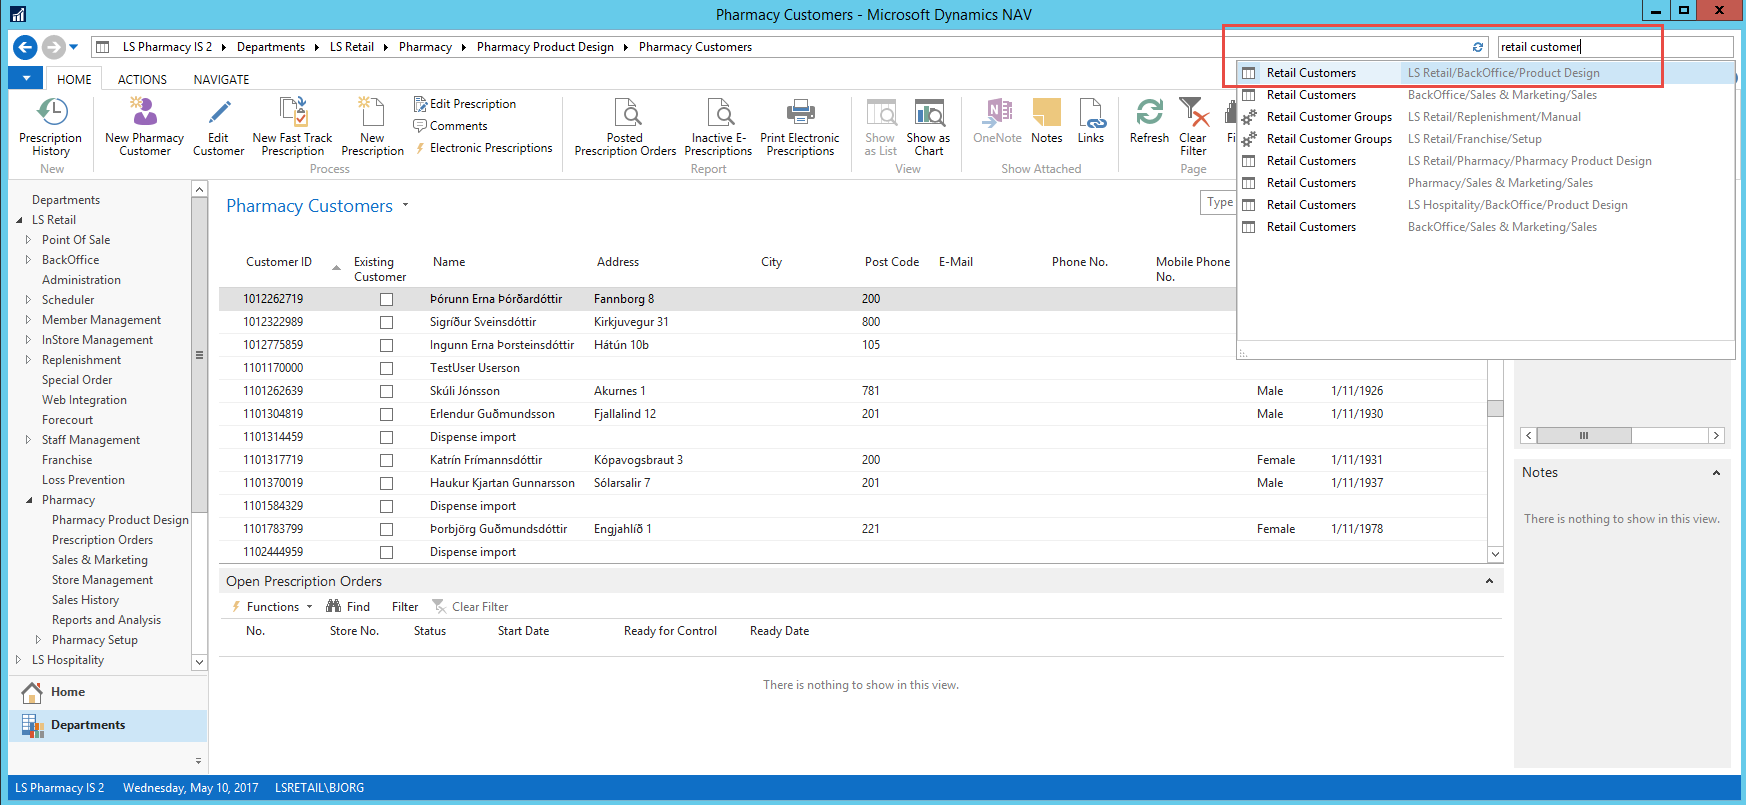The width and height of the screenshot is (1746, 805).
Task: Switch to the ACTIONS ribbon tab
Action: pos(142,80)
